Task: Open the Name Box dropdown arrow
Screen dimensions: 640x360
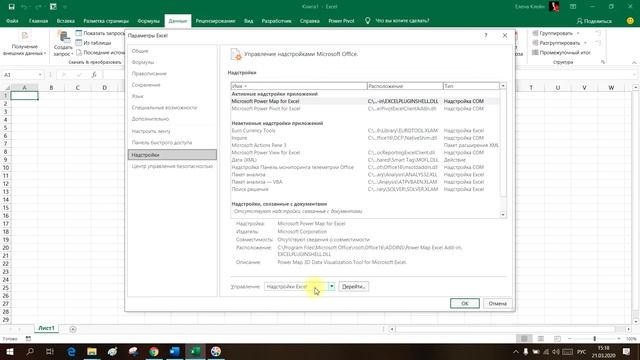Action: (x=40, y=75)
